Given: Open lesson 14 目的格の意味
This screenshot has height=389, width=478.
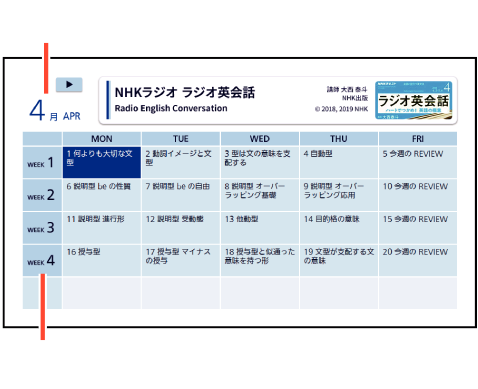Looking at the screenshot, I should coord(339,228).
